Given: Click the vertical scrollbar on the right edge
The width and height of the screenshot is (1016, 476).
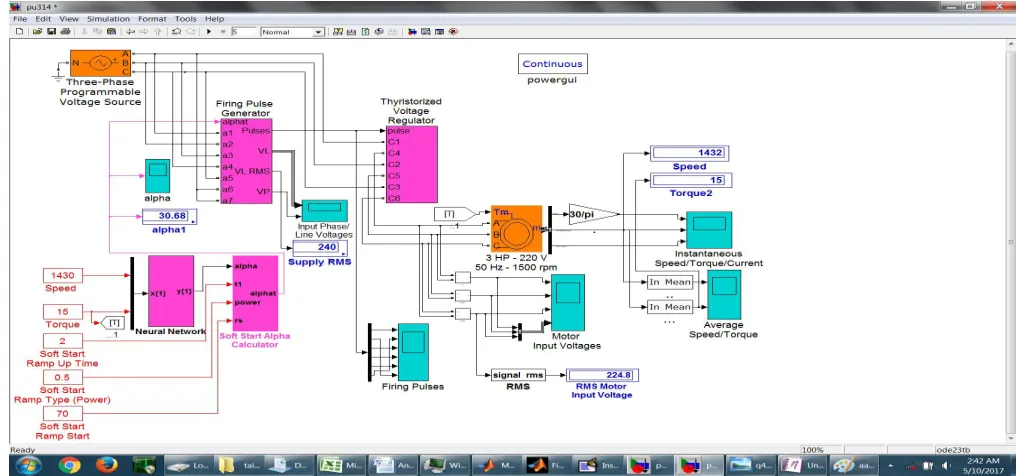Looking at the screenshot, I should pyautogui.click(x=1011, y=240).
